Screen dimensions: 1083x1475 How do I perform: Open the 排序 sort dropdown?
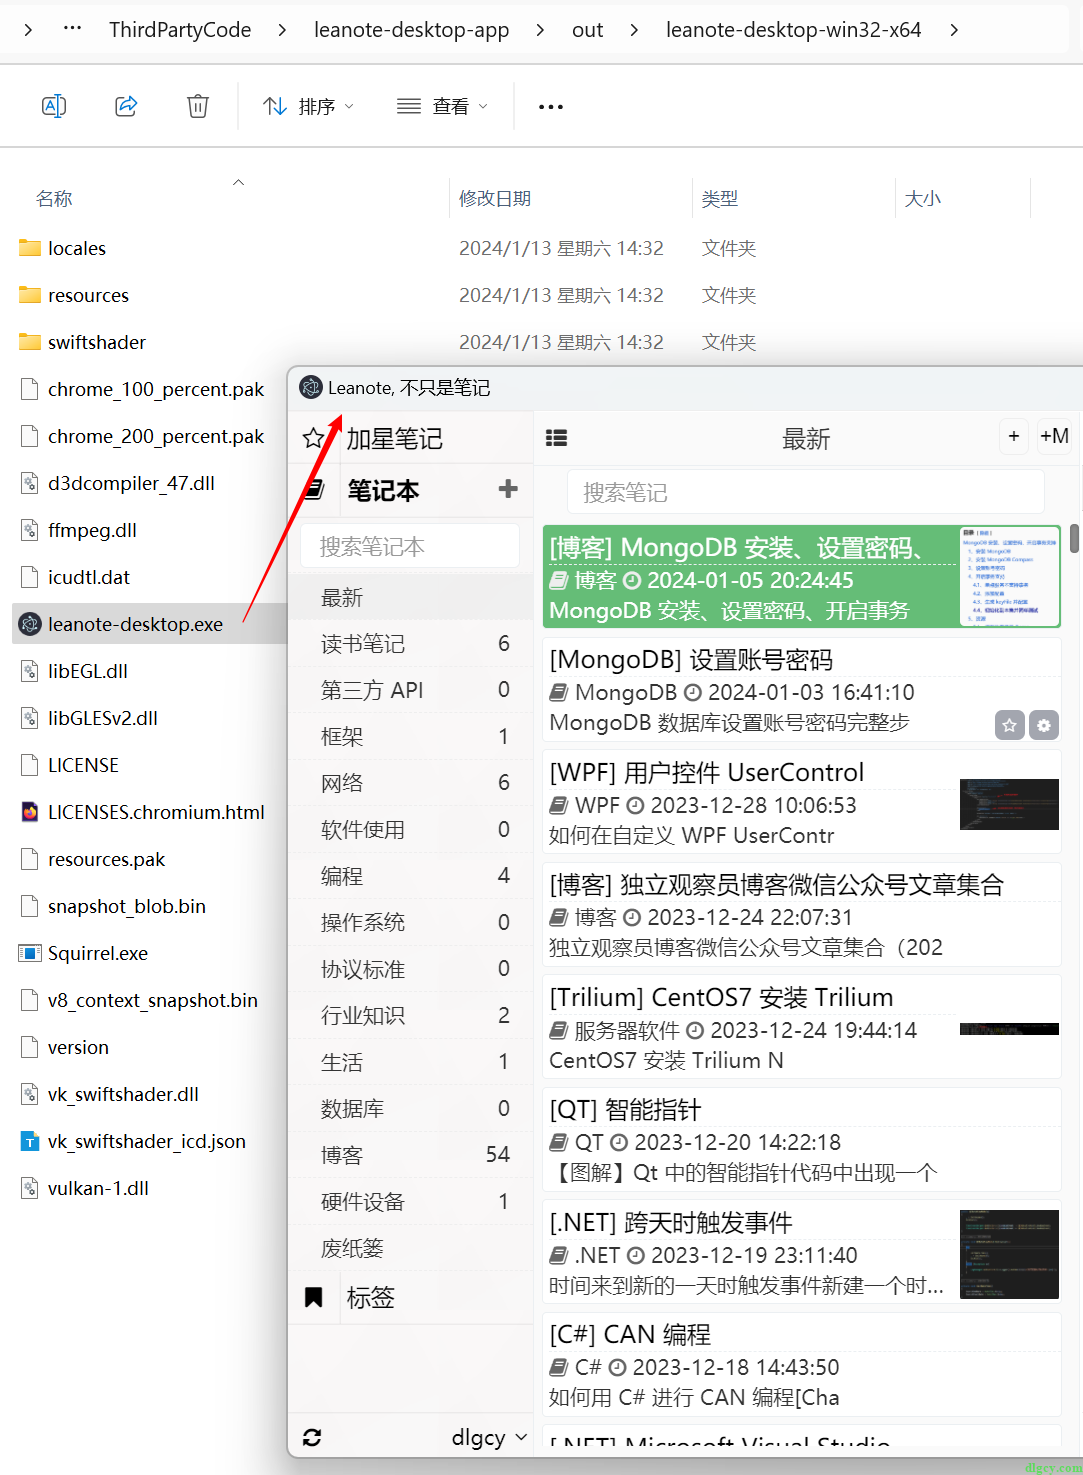click(308, 106)
